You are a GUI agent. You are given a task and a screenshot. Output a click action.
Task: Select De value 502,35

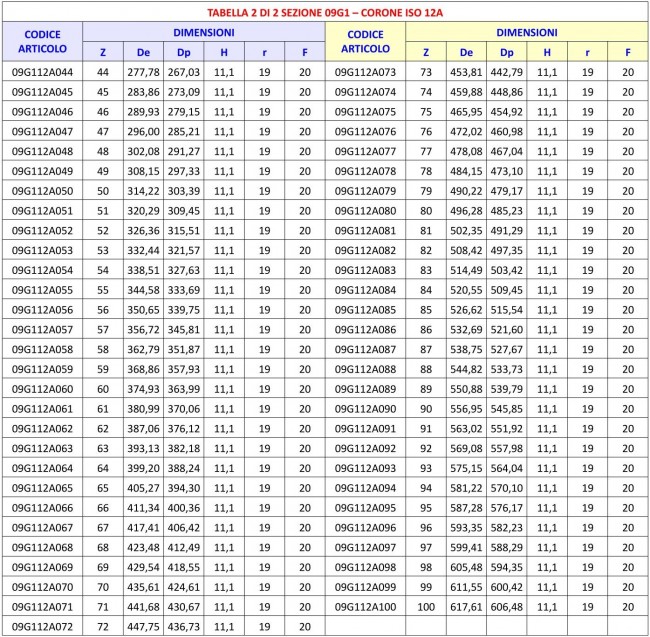466,231
